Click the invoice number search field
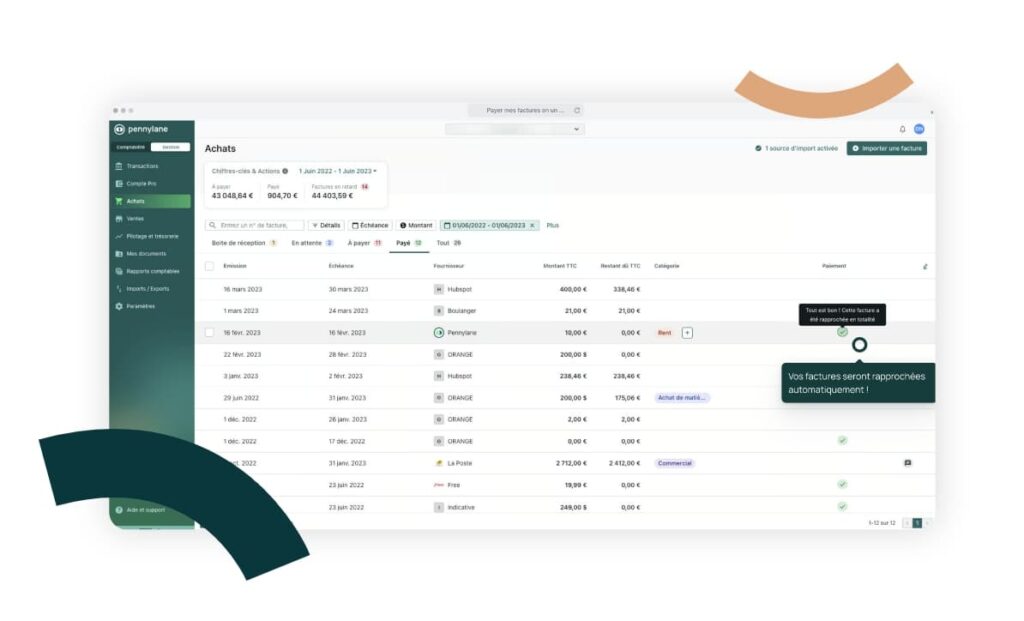The width and height of the screenshot is (1024, 621). coord(255,225)
